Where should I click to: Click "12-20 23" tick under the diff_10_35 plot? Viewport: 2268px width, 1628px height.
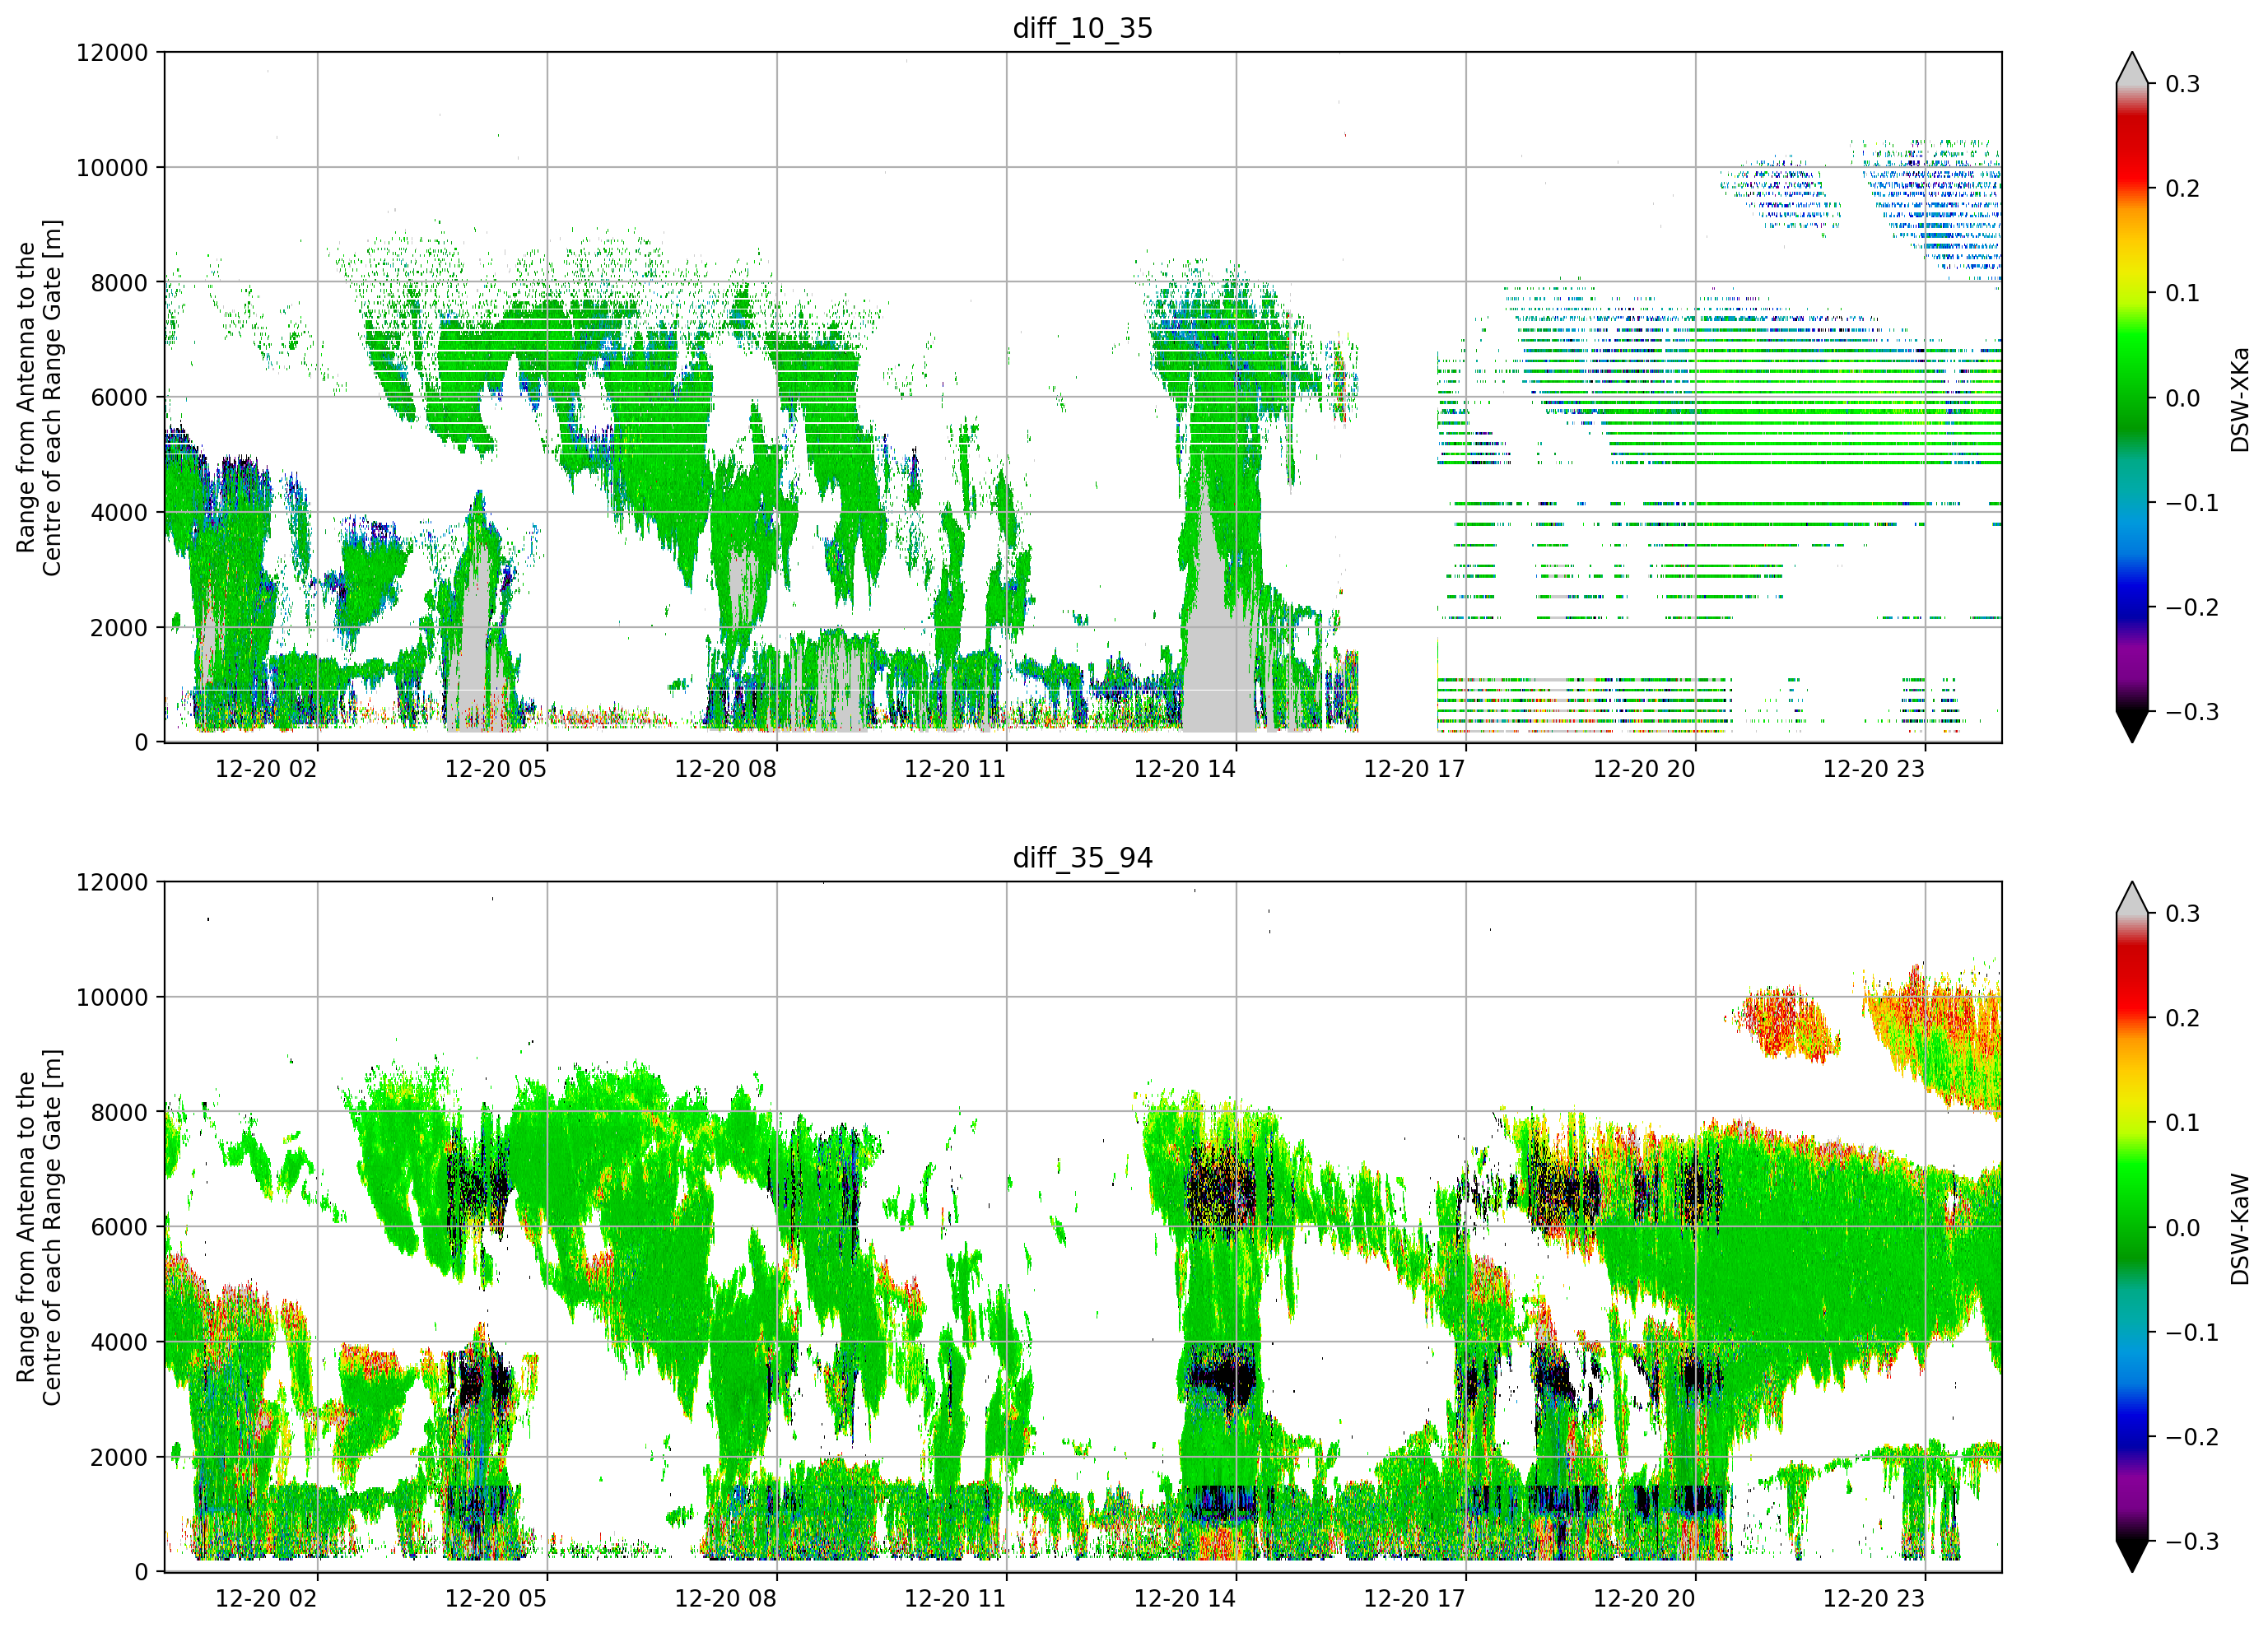coord(1874,769)
